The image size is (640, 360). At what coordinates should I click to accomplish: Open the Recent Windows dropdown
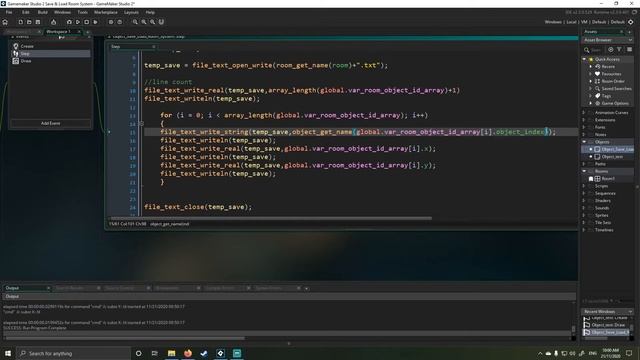tap(630, 311)
